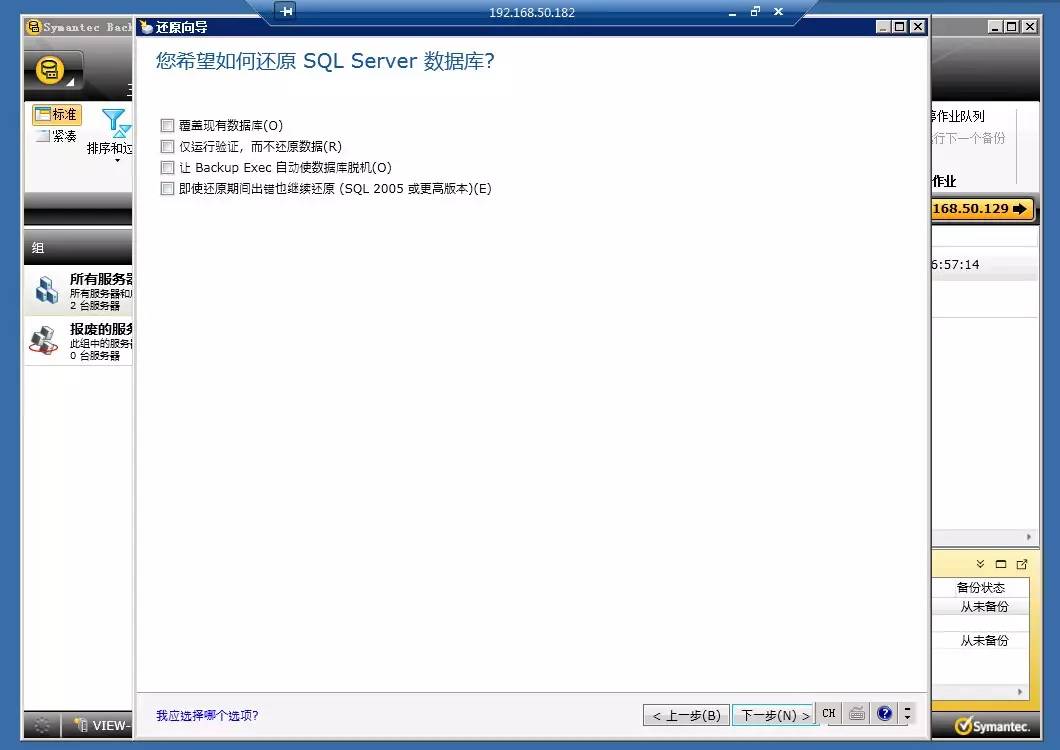
Task: Click the 组 panel header
Action: click(x=78, y=248)
